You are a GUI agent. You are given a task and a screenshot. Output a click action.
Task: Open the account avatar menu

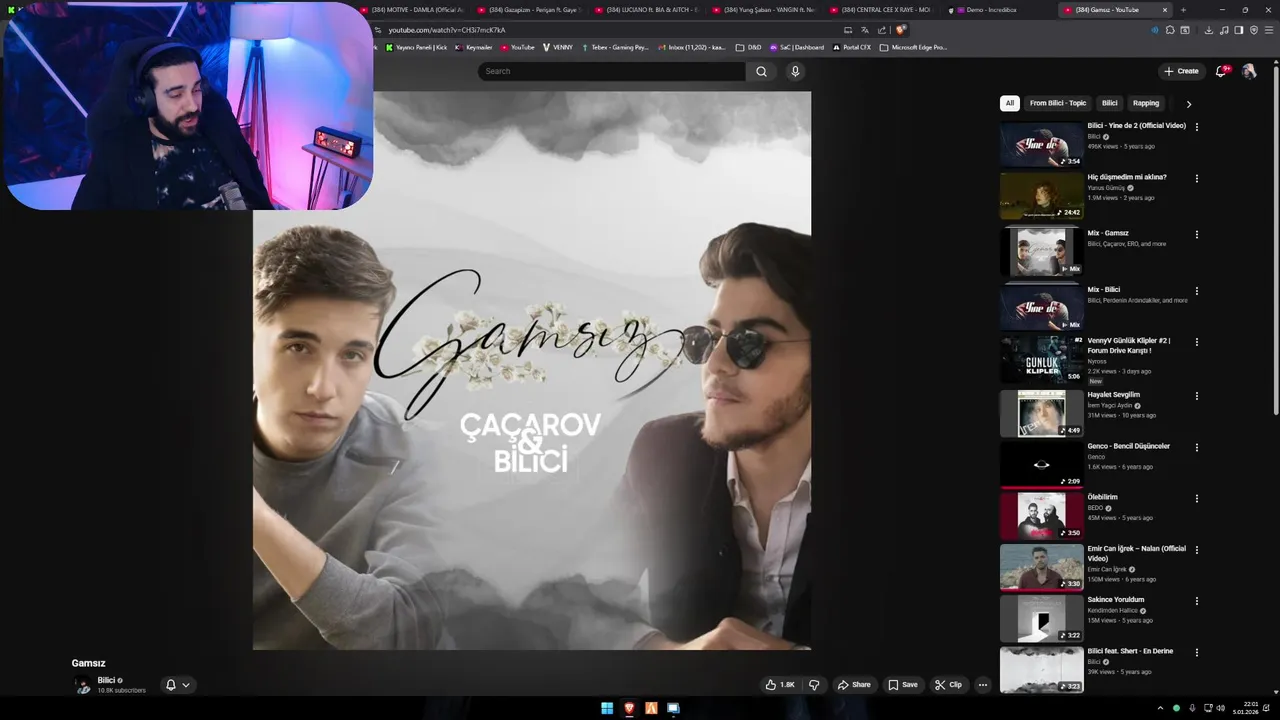(1248, 71)
